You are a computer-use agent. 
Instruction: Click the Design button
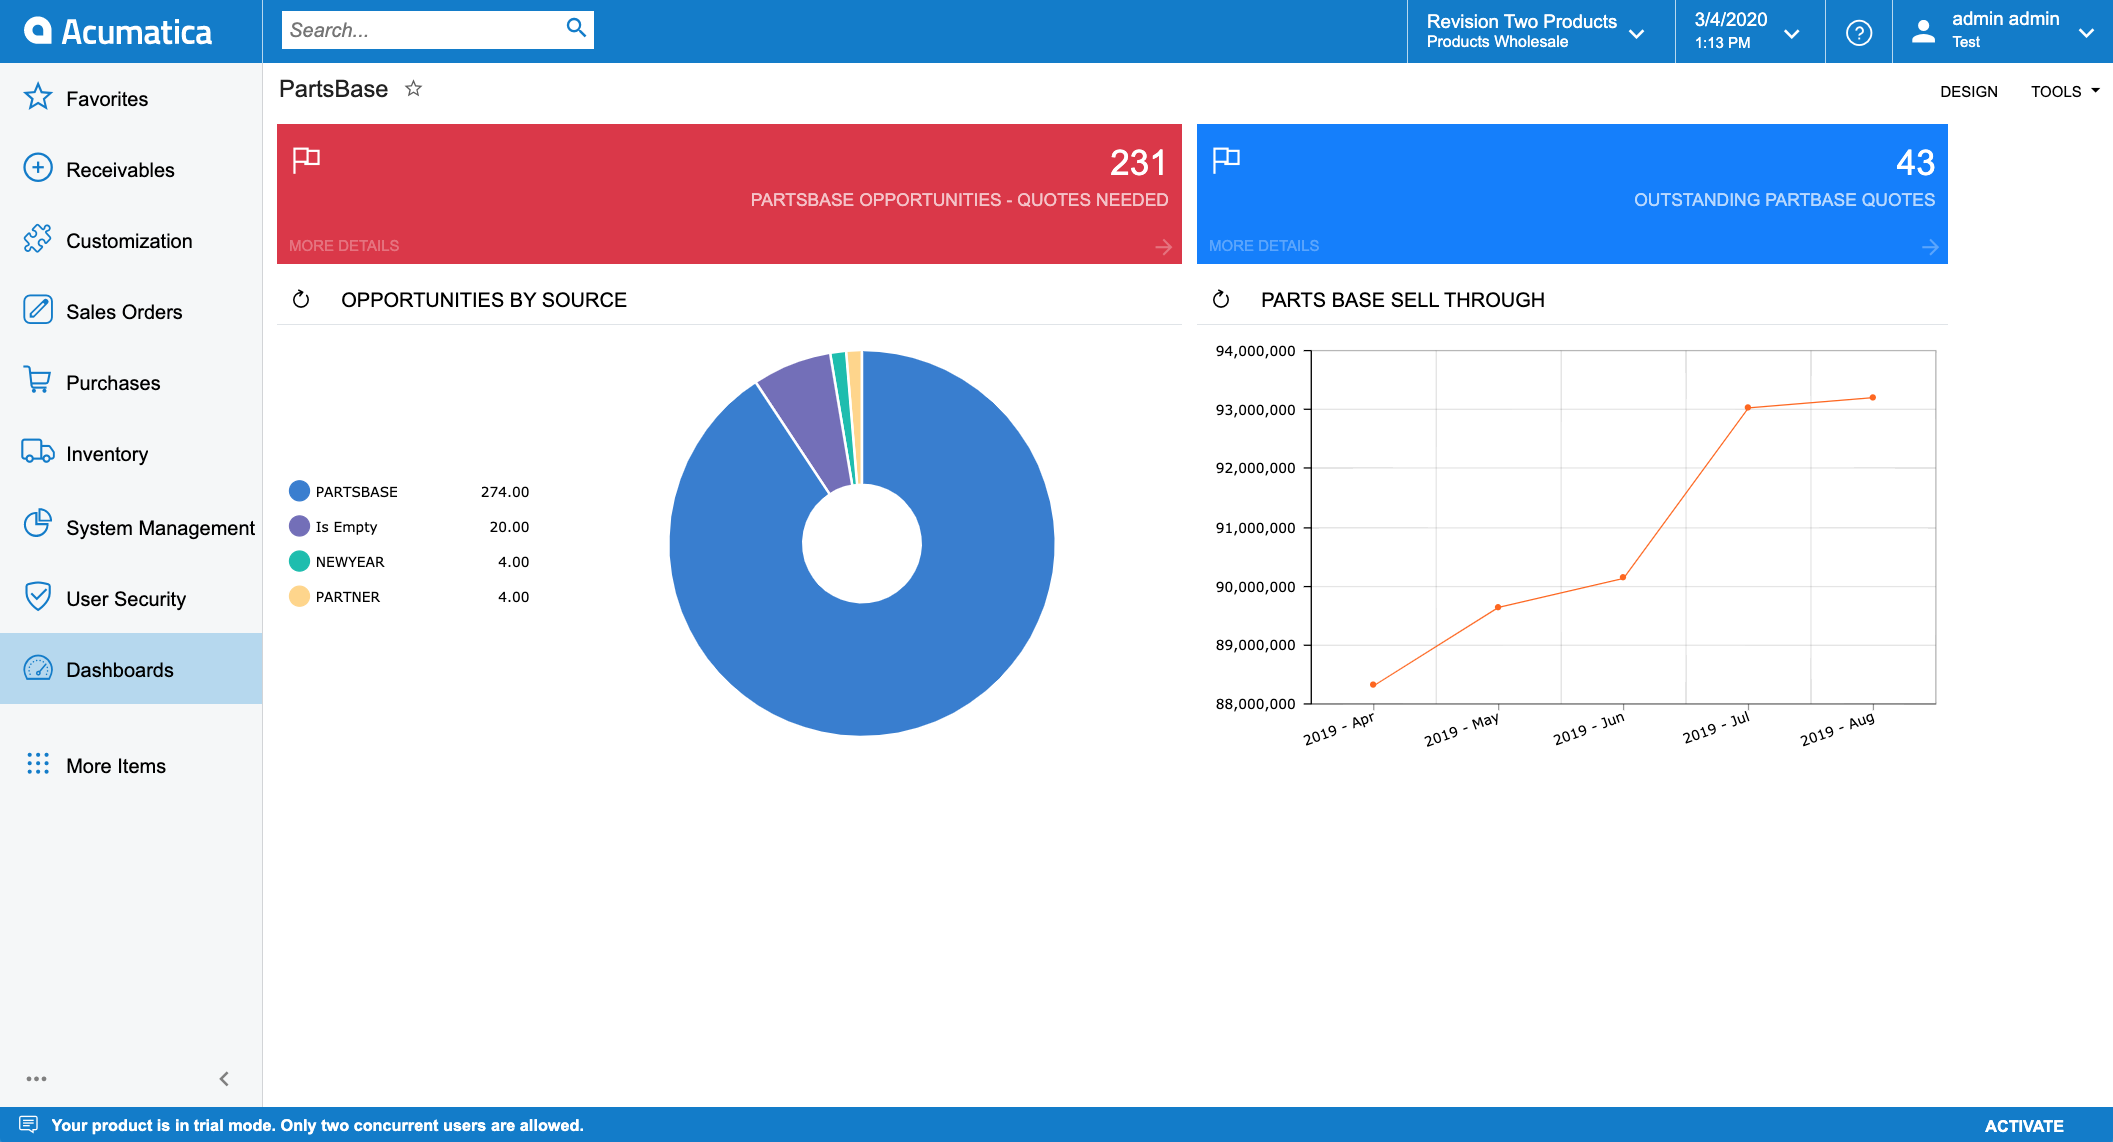coord(1968,91)
